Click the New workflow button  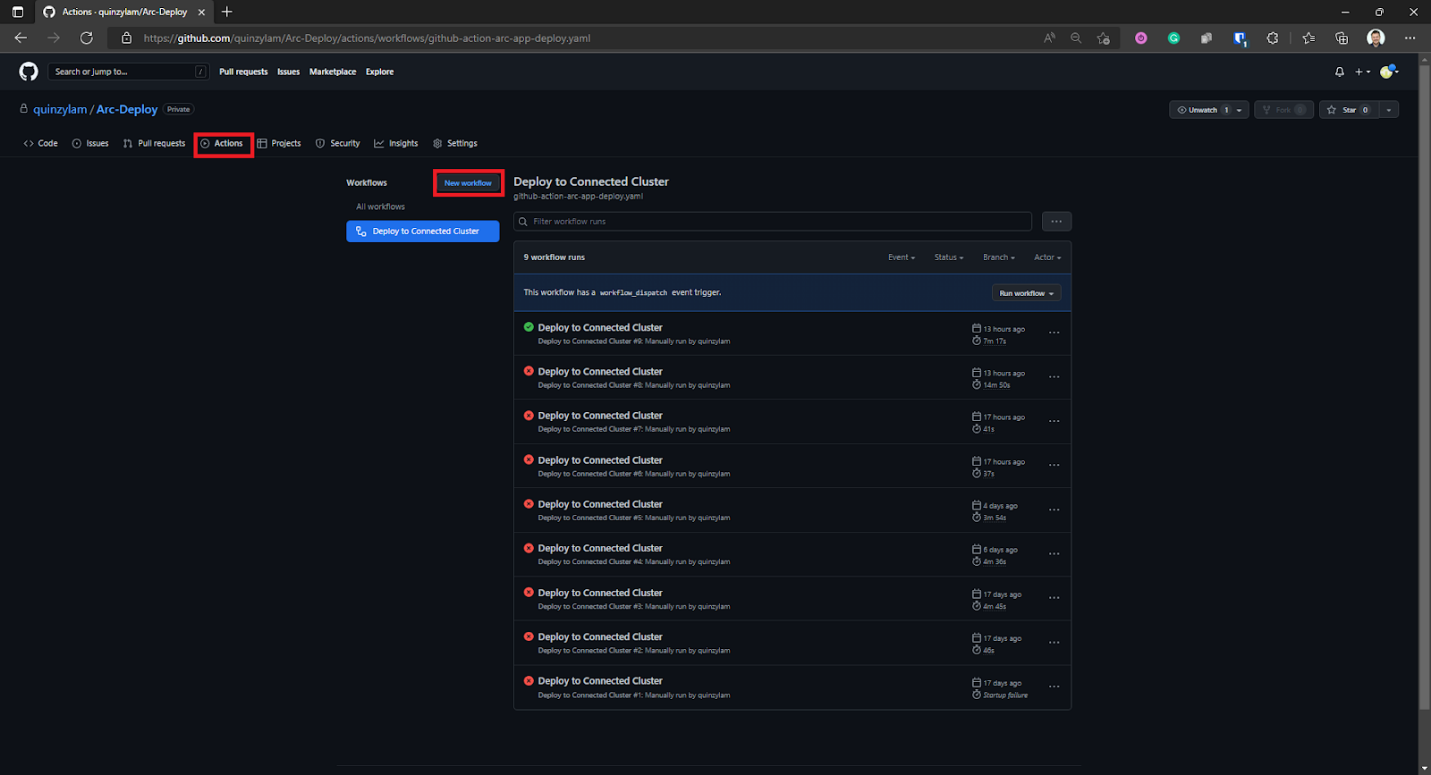click(x=468, y=183)
